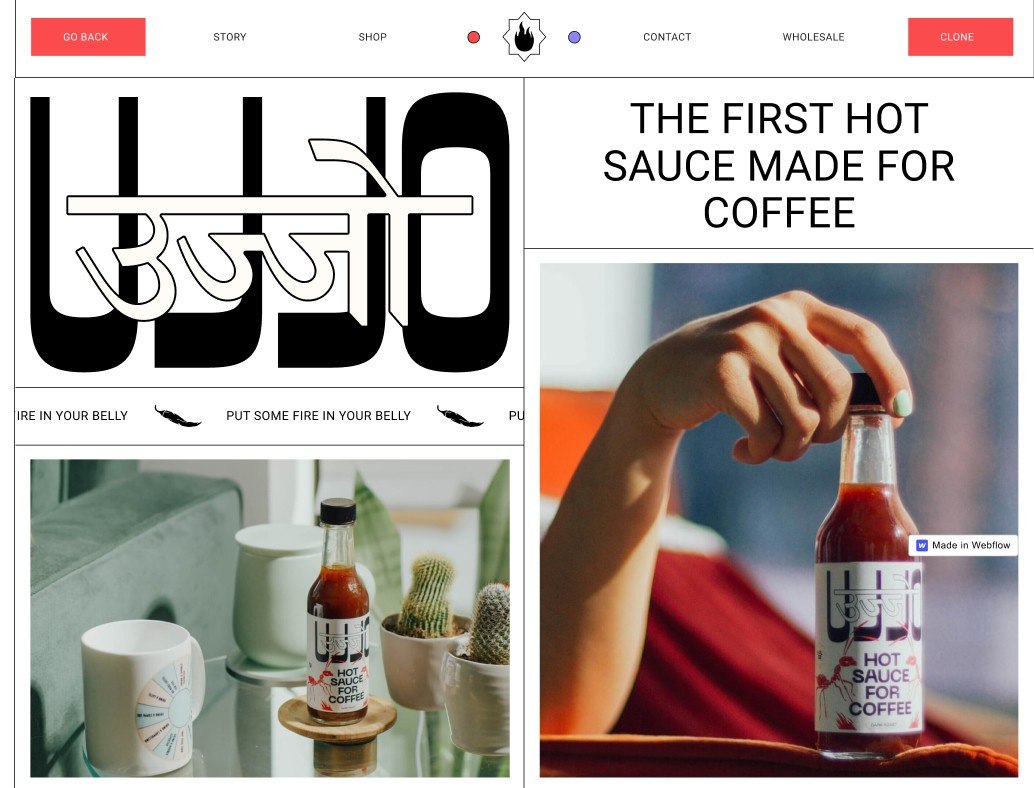Viewport: 1034px width, 788px height.
Task: Open the photo of the bottle beside mugs and cacti
Action: tap(270, 618)
